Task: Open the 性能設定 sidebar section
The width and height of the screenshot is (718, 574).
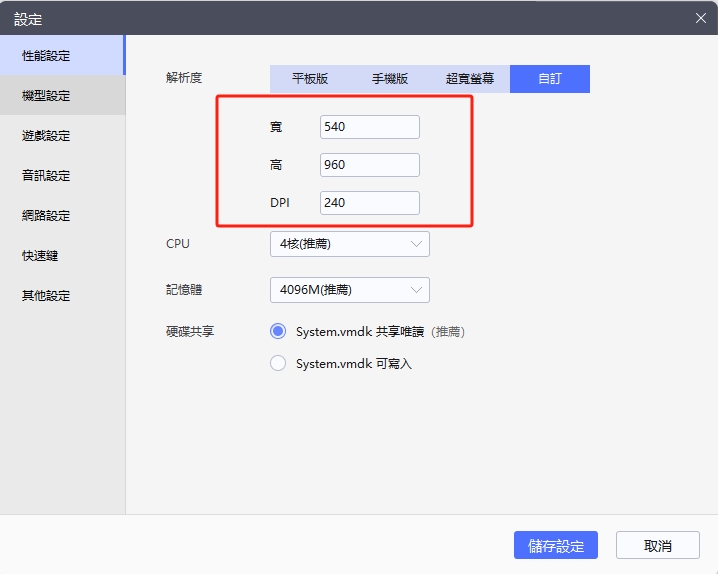Action: click(62, 55)
